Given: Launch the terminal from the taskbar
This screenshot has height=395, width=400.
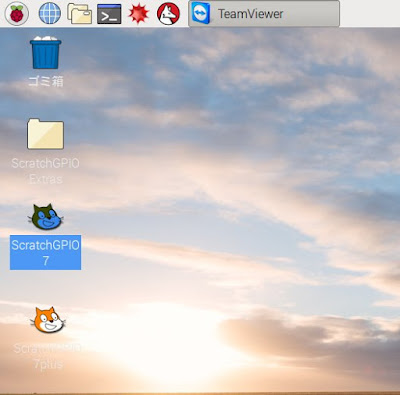Looking at the screenshot, I should pyautogui.click(x=109, y=14).
